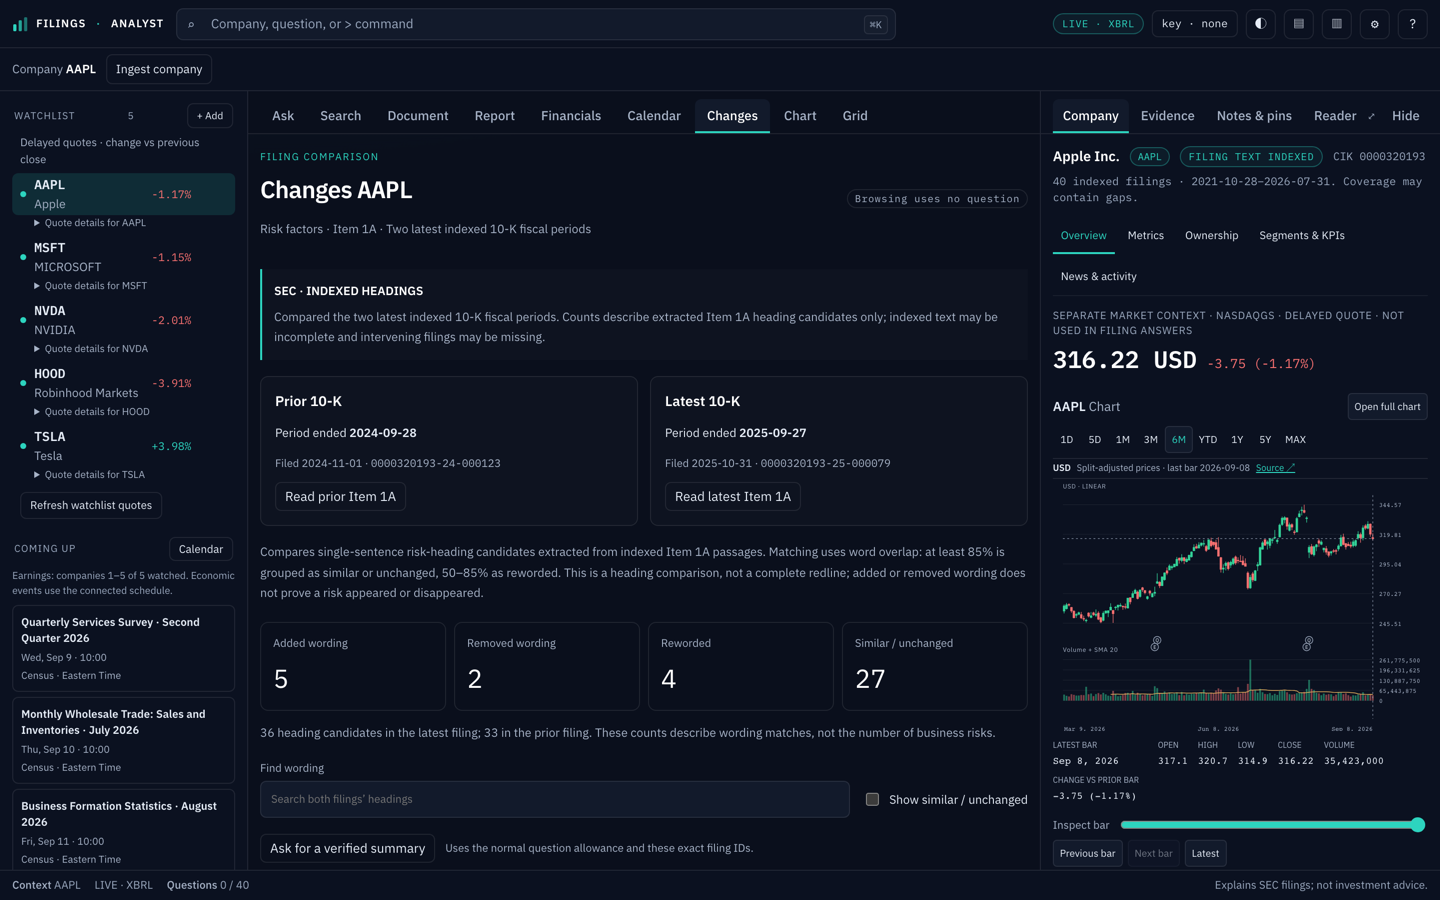Toggle the light/dark theme half-circle icon
Viewport: 1440px width, 900px height.
pos(1261,24)
